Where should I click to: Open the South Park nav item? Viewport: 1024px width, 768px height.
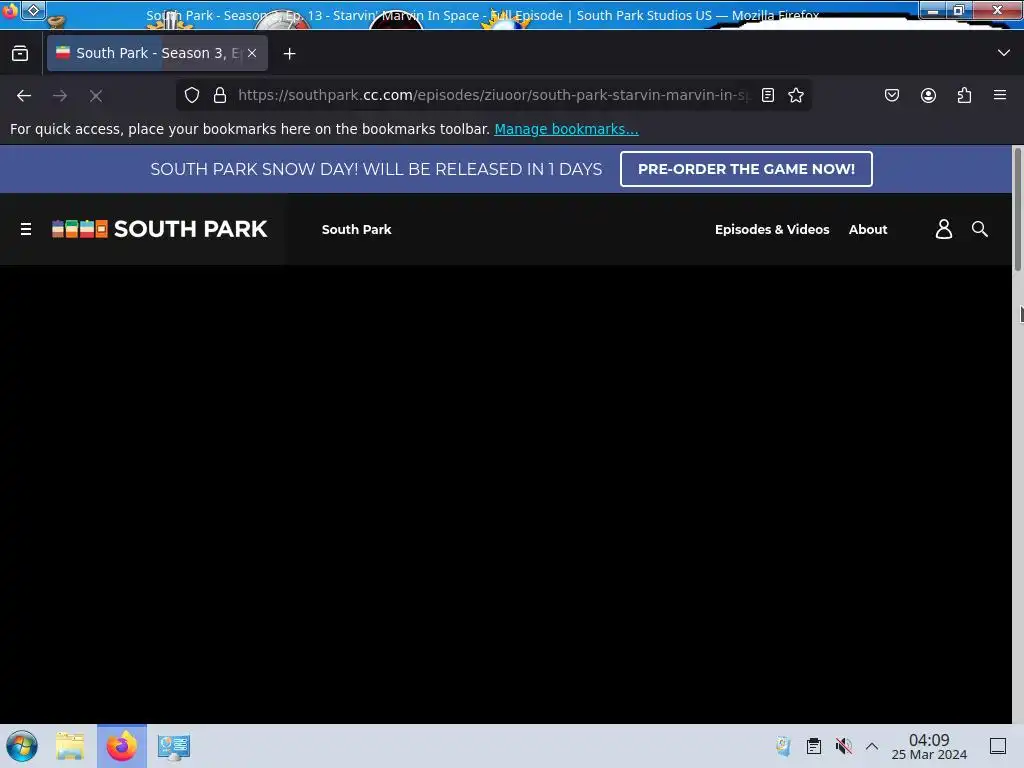[x=357, y=229]
